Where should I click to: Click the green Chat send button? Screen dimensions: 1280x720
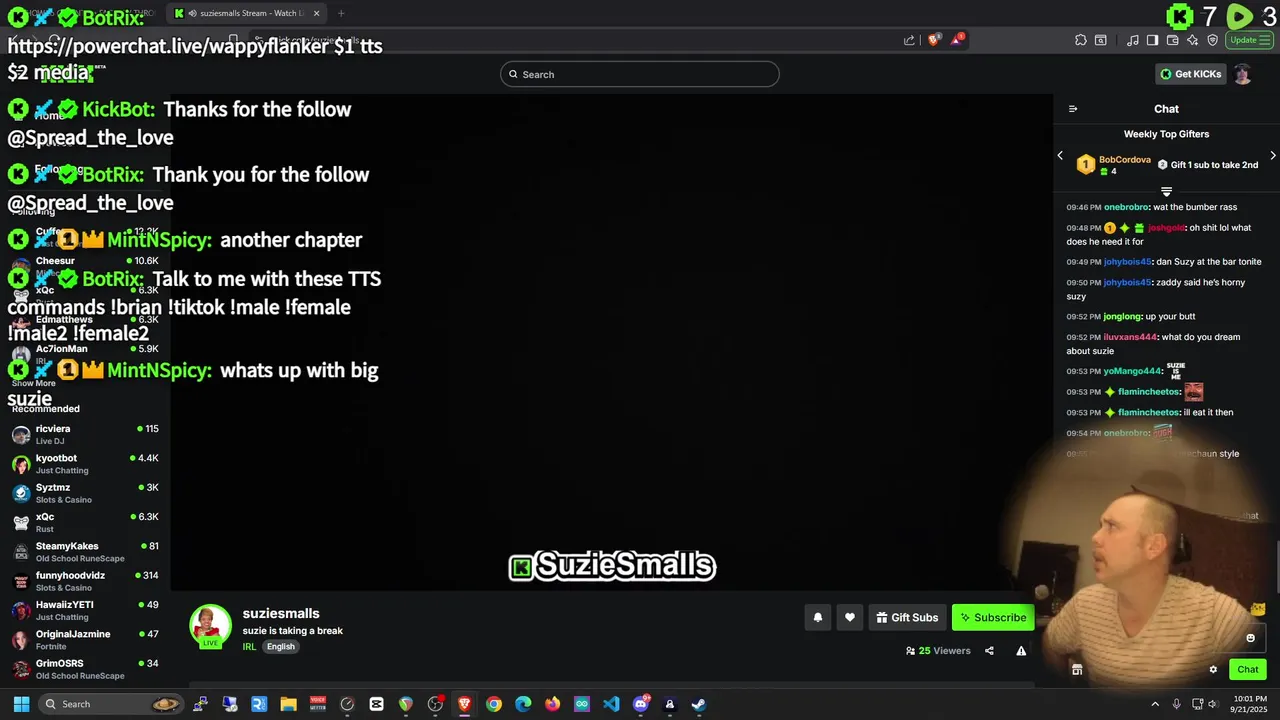1248,670
